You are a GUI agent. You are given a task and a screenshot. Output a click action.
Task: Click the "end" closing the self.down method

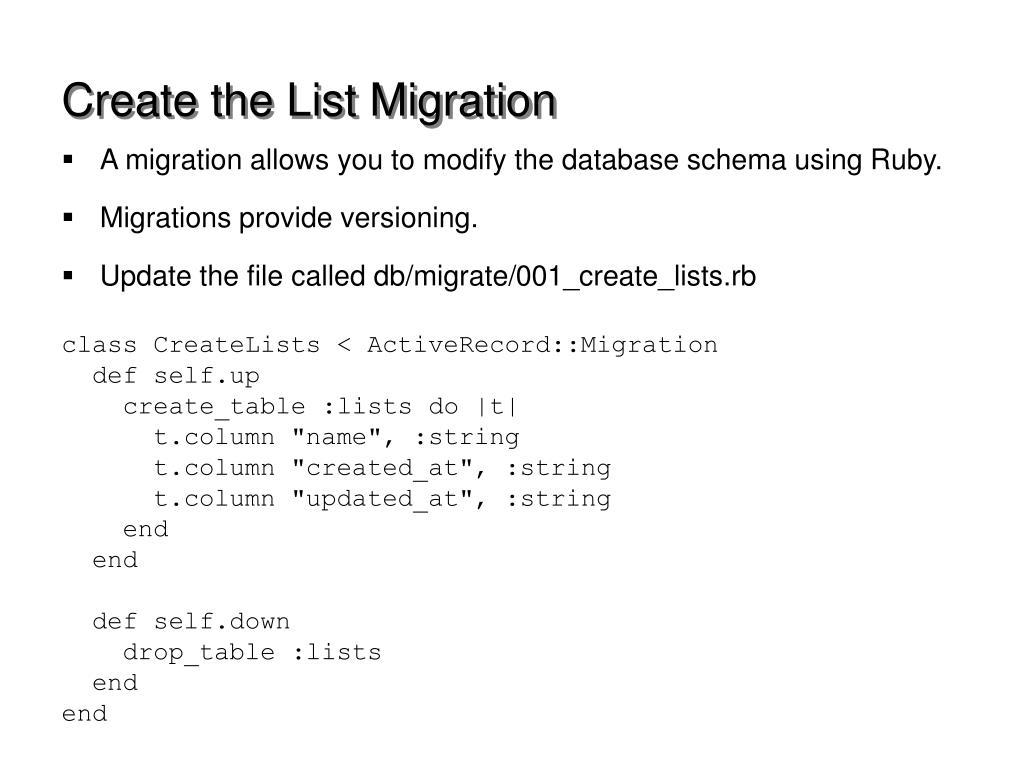(115, 683)
